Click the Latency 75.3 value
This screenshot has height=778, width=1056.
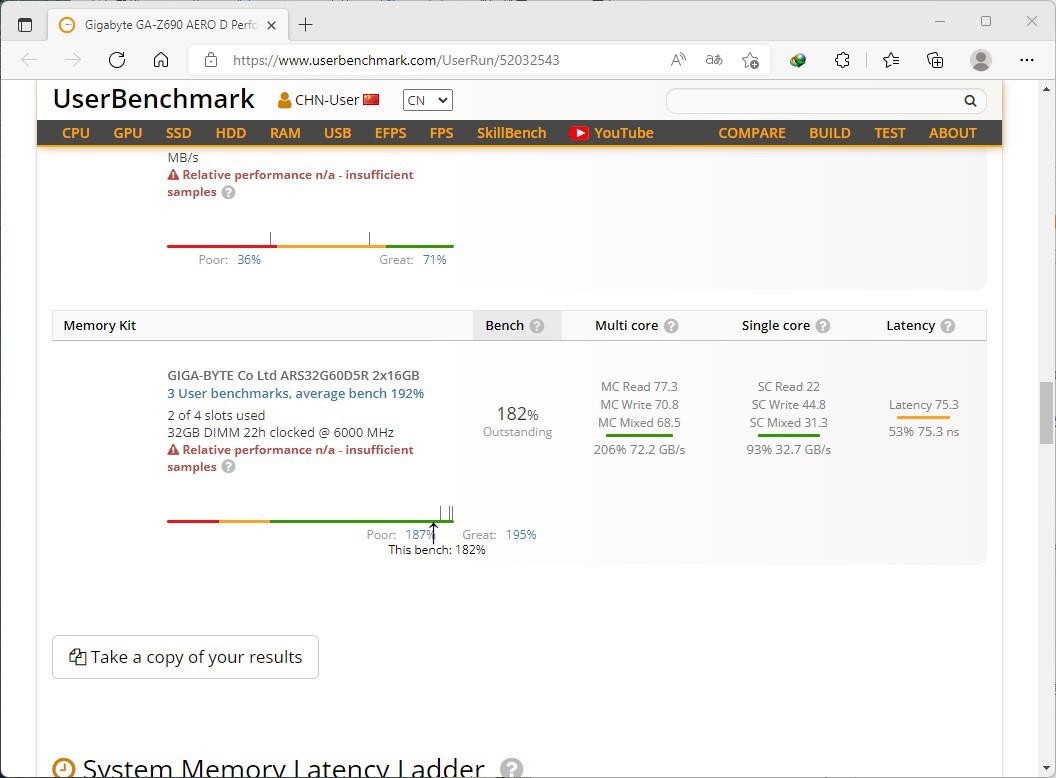coord(923,405)
